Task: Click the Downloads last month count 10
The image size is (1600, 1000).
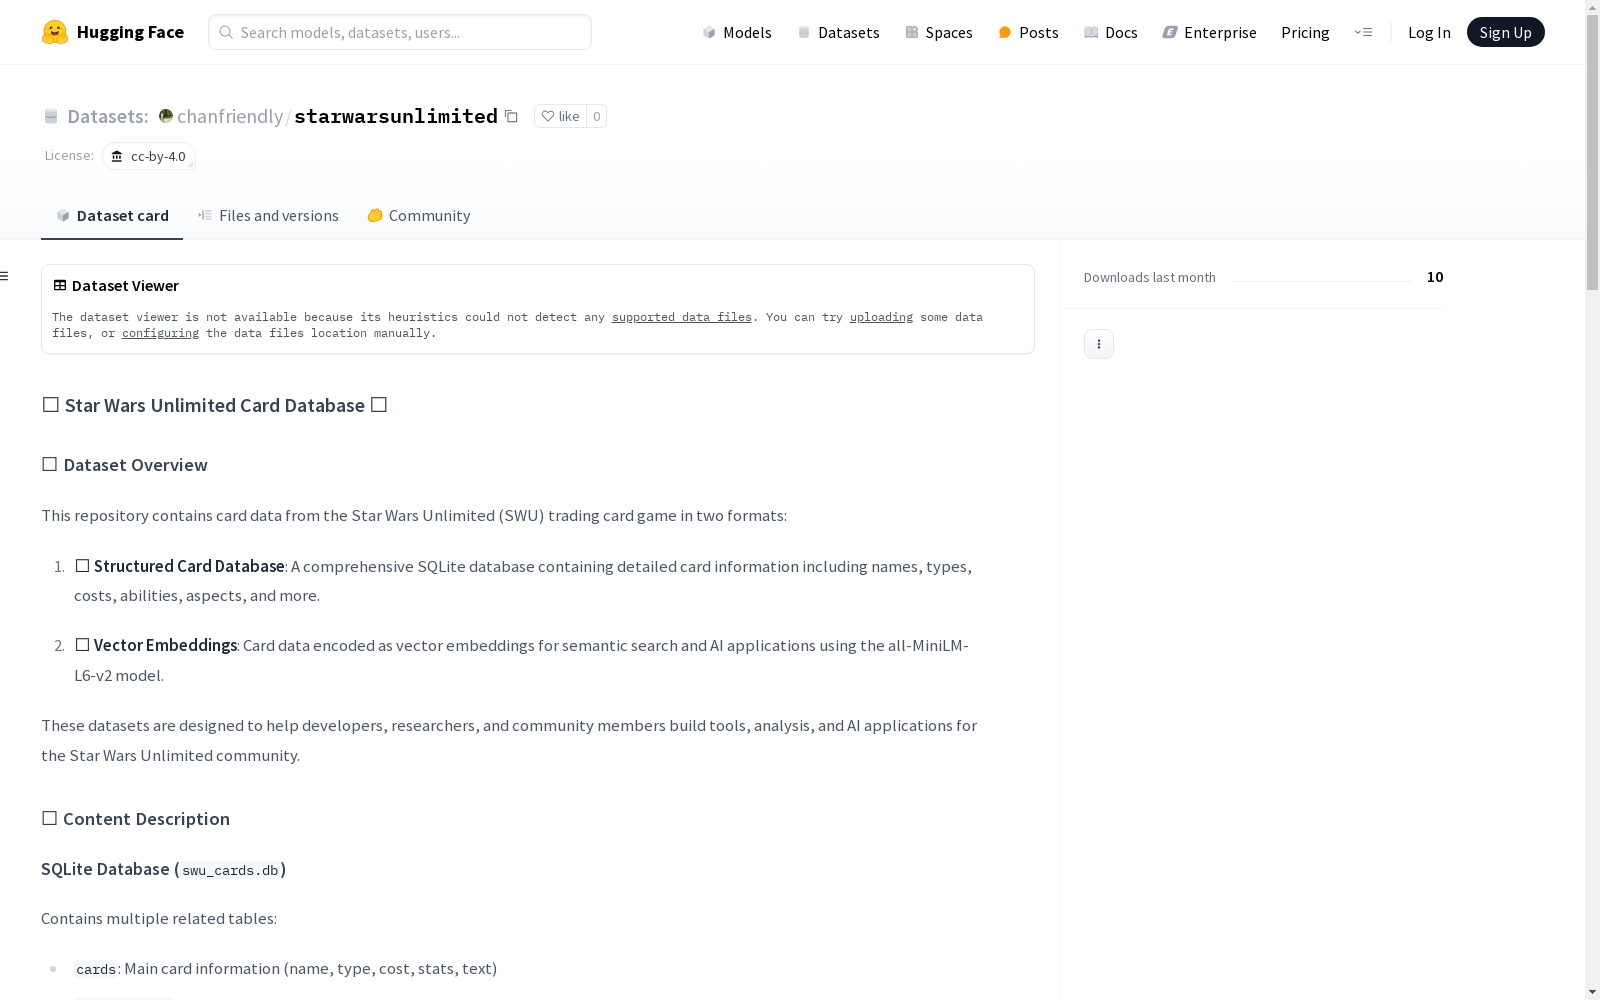Action: tap(1435, 277)
